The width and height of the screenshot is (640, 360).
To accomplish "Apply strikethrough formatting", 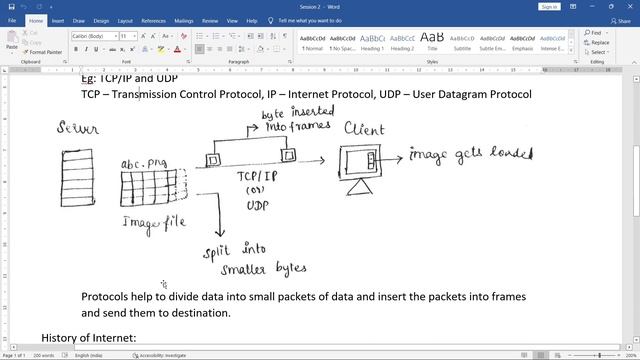I will 112,49.
